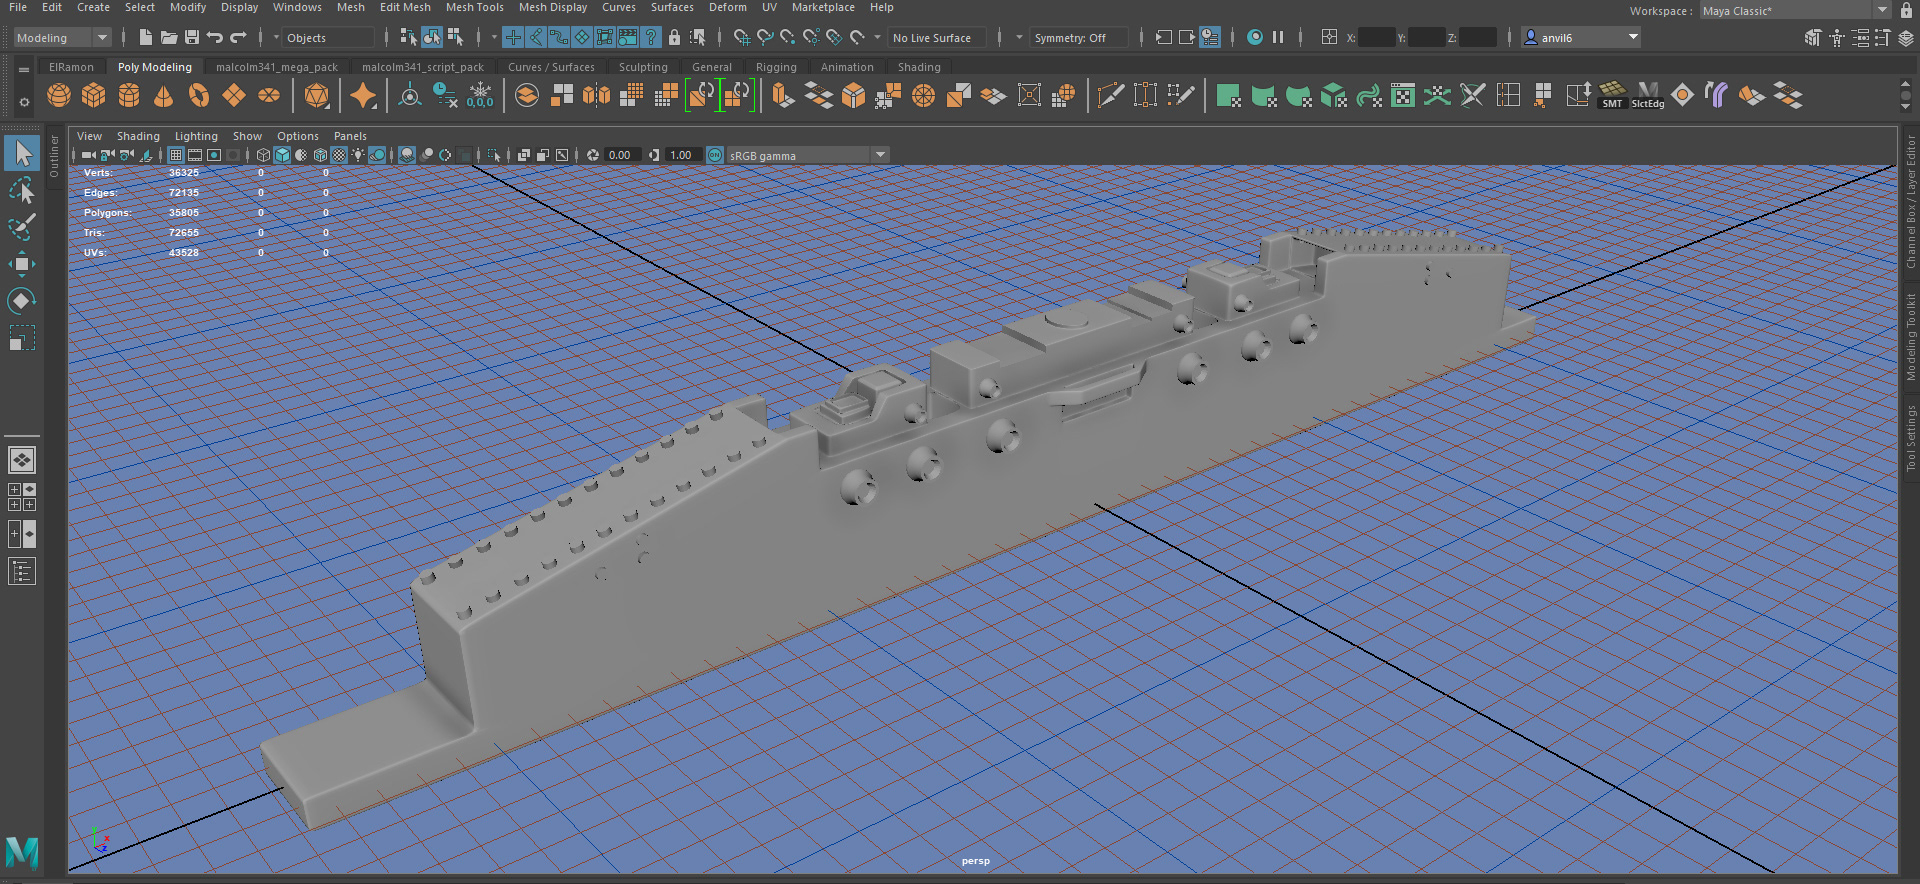Open the Workspace Maya Classic dropdown
Image resolution: width=1920 pixels, height=884 pixels.
1795,10
